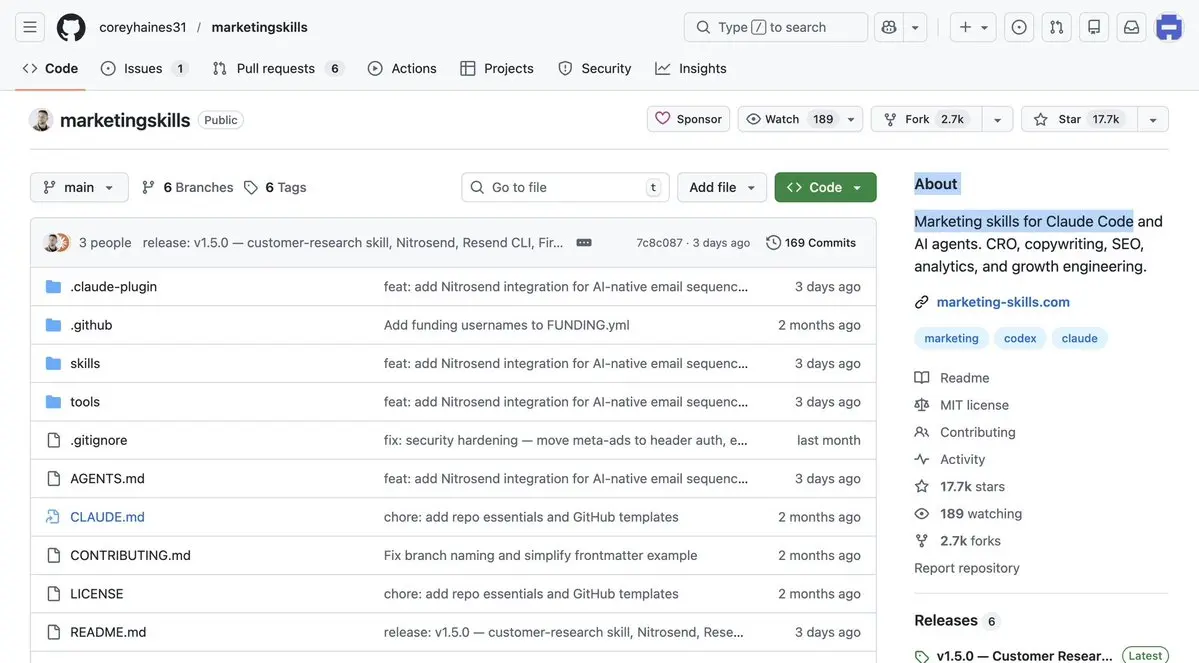The width and height of the screenshot is (1199, 663).
Task: Open the green Code dropdown
Action: coord(825,187)
